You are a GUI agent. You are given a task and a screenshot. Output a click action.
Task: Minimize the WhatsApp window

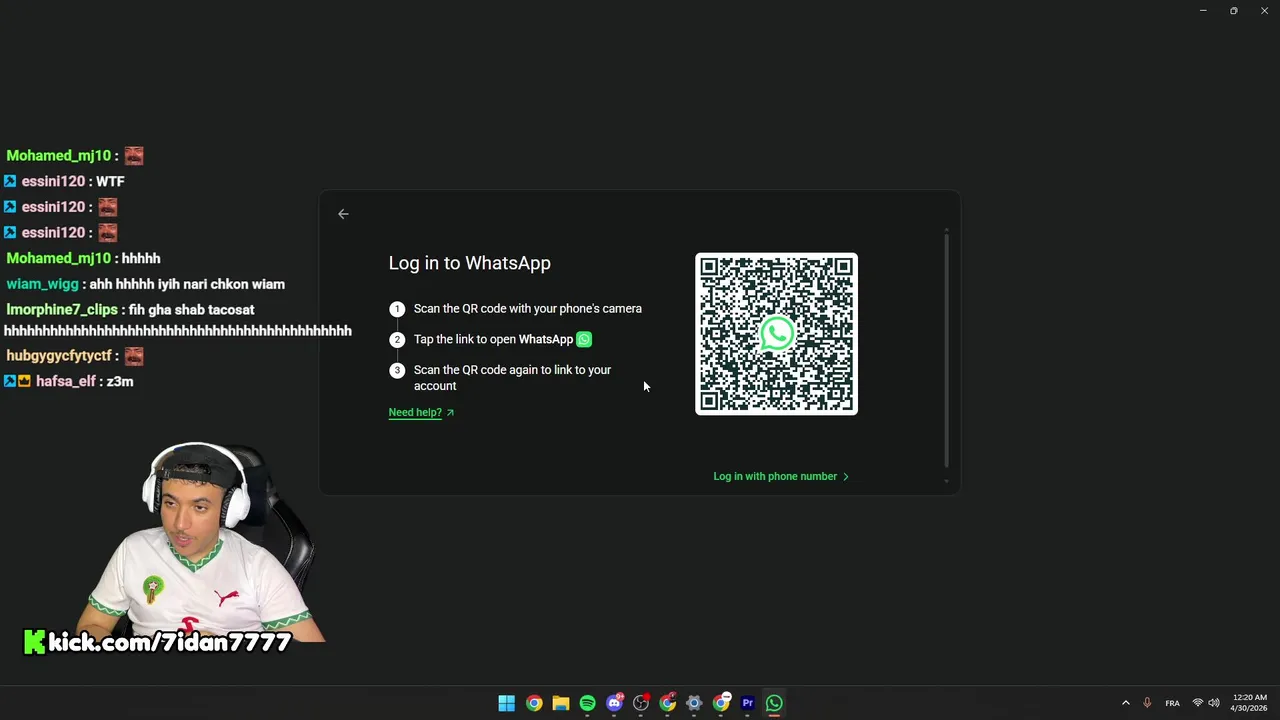click(x=1203, y=11)
